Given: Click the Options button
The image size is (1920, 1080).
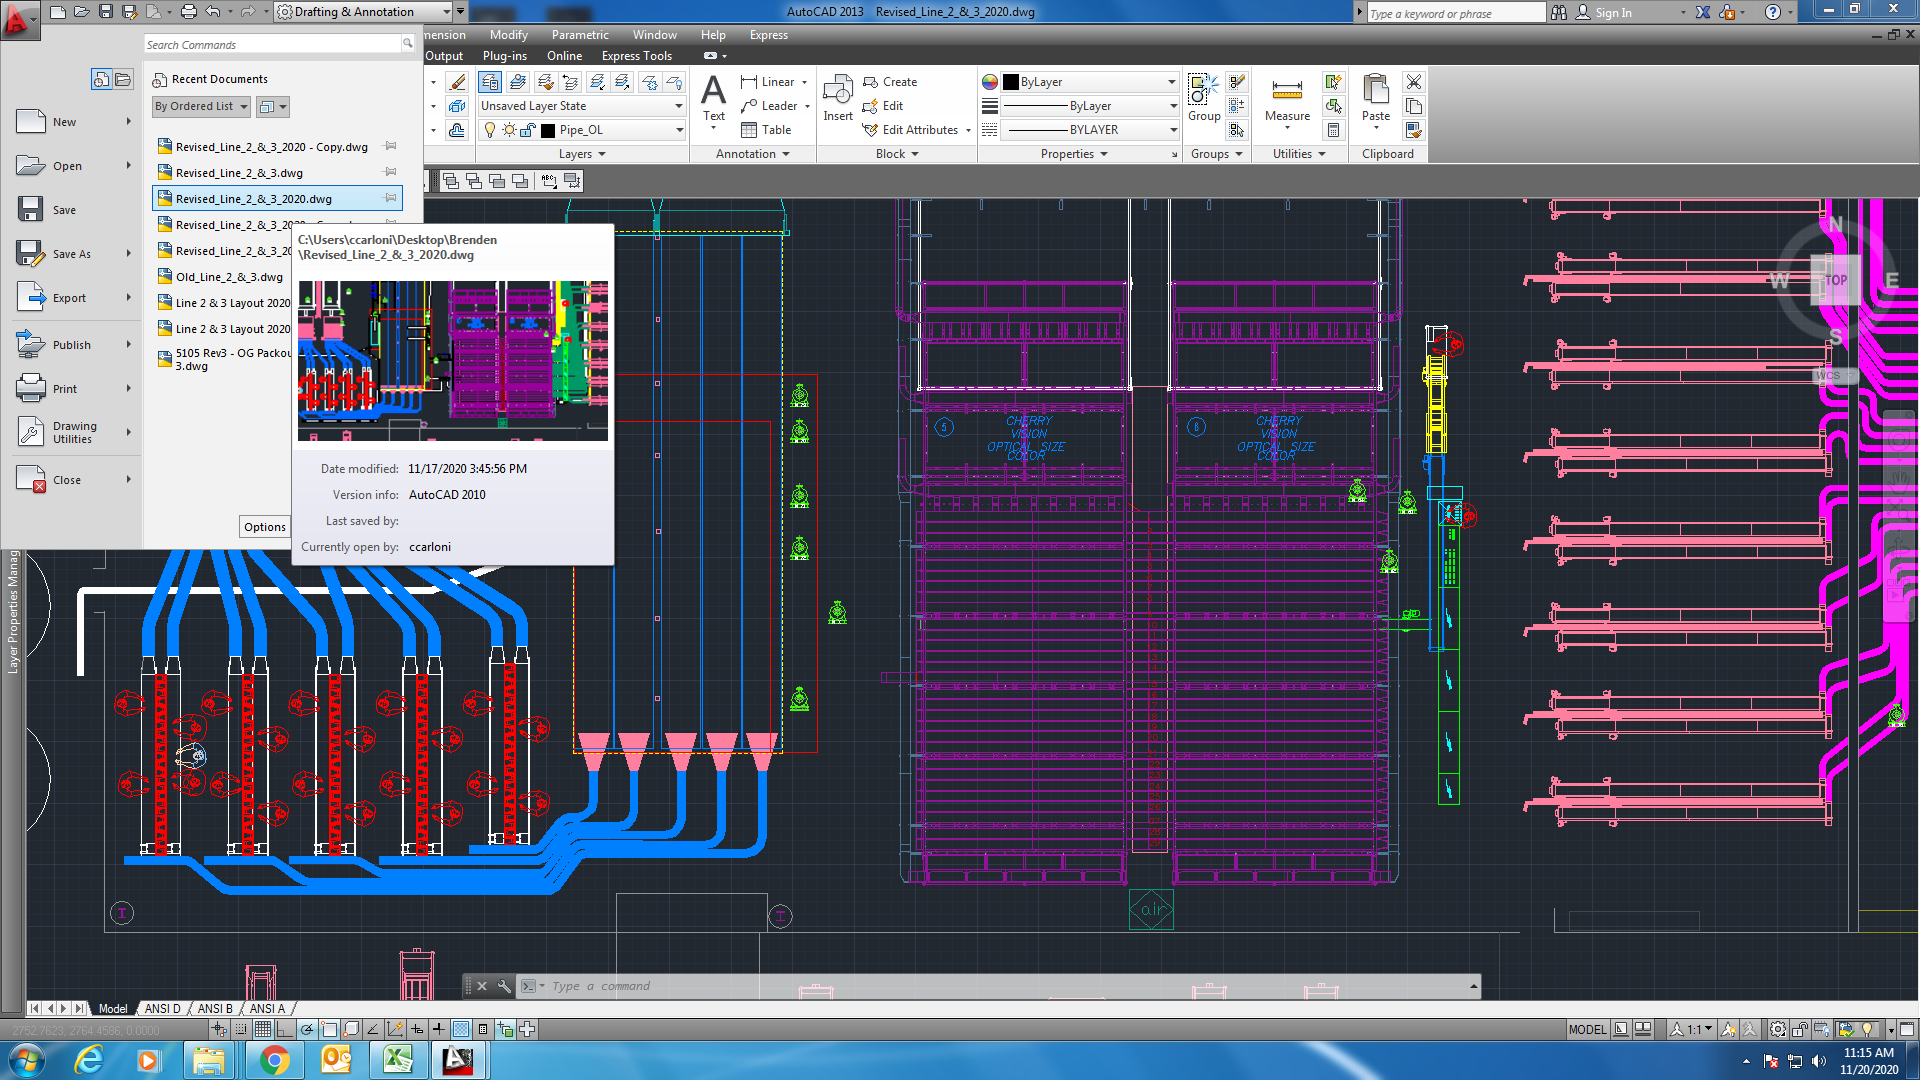Looking at the screenshot, I should [265, 527].
